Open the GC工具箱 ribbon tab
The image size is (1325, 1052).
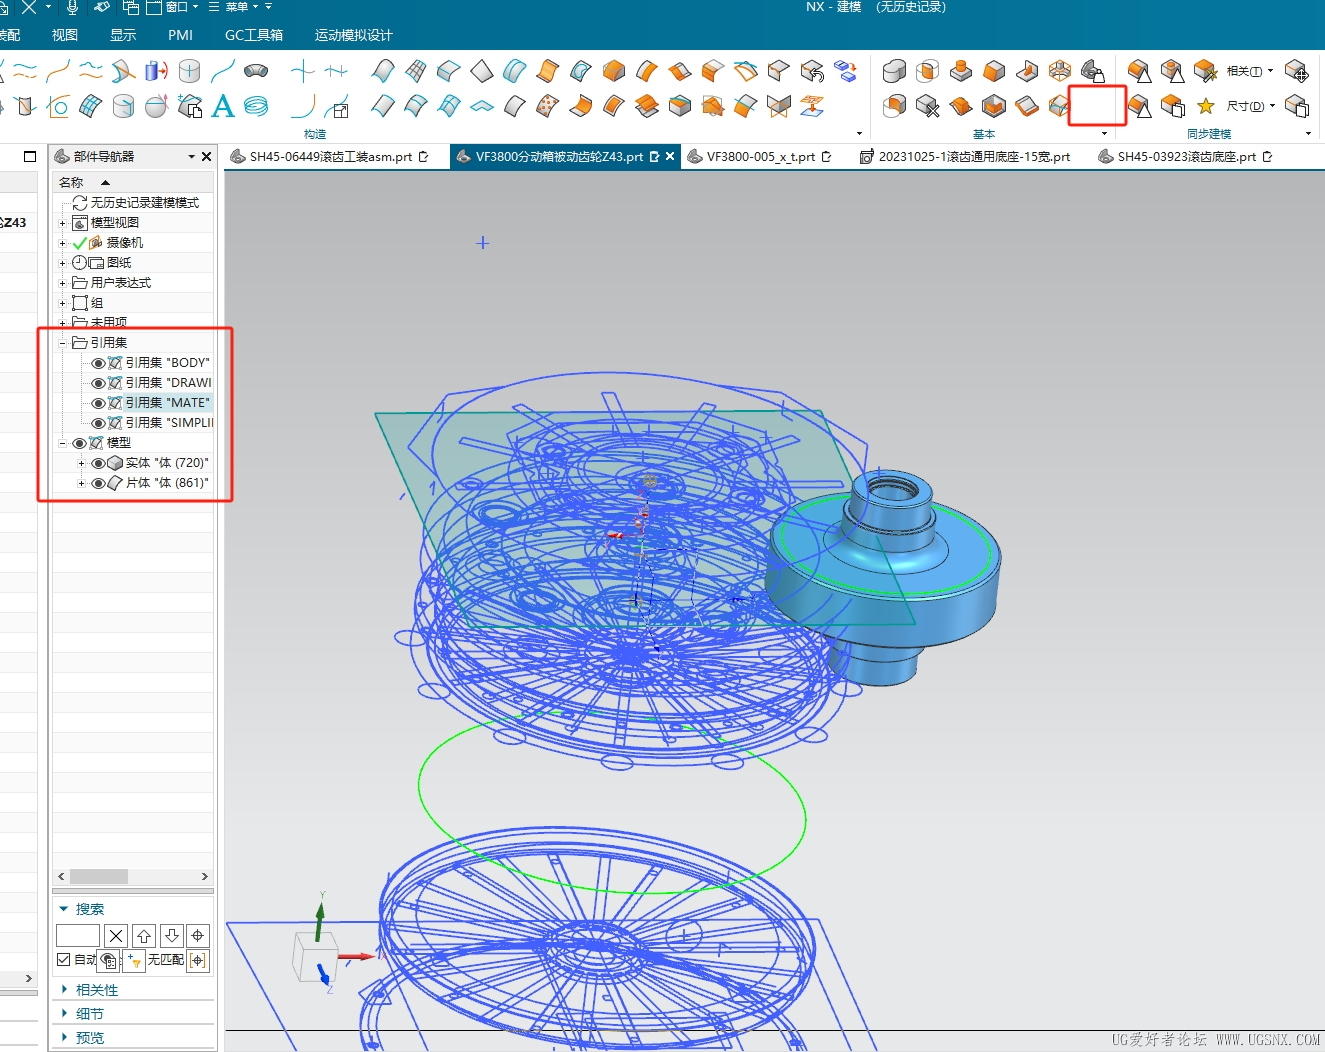point(254,35)
